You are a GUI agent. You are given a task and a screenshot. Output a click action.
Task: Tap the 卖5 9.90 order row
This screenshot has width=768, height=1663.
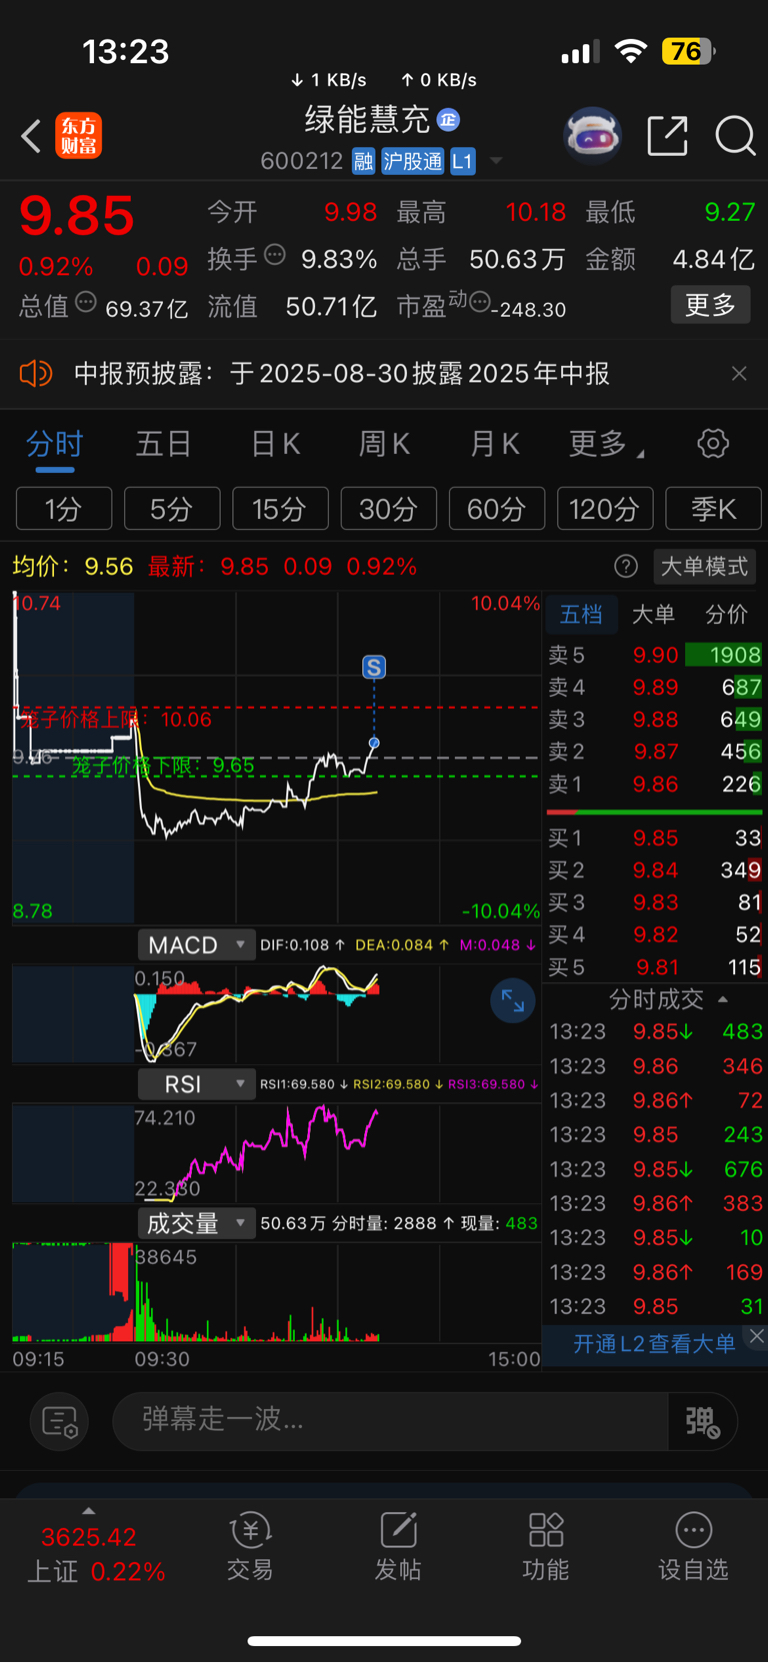654,655
